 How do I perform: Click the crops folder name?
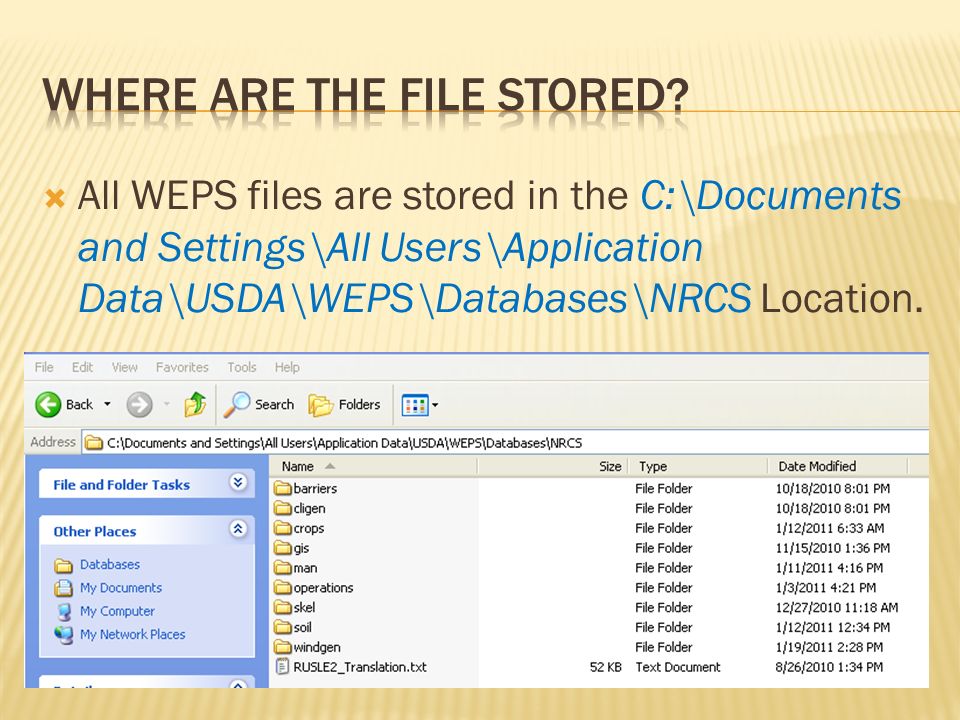pyautogui.click(x=309, y=528)
